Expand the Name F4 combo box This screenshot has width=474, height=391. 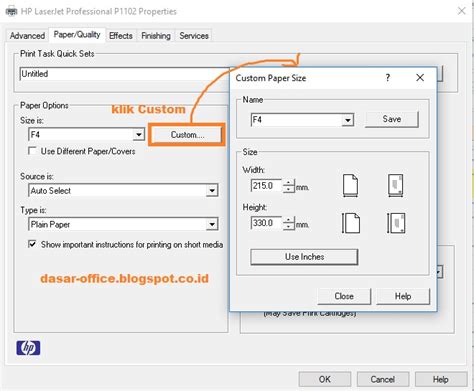(348, 120)
